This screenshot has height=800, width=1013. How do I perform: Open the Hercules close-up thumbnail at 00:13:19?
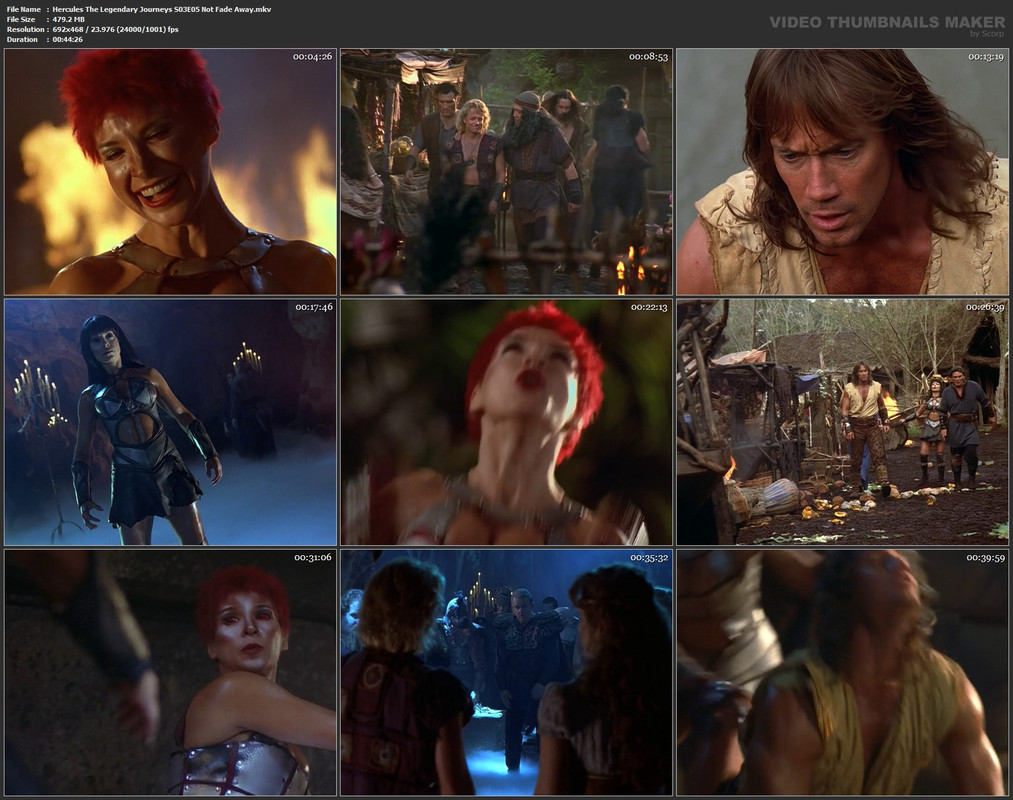(842, 172)
